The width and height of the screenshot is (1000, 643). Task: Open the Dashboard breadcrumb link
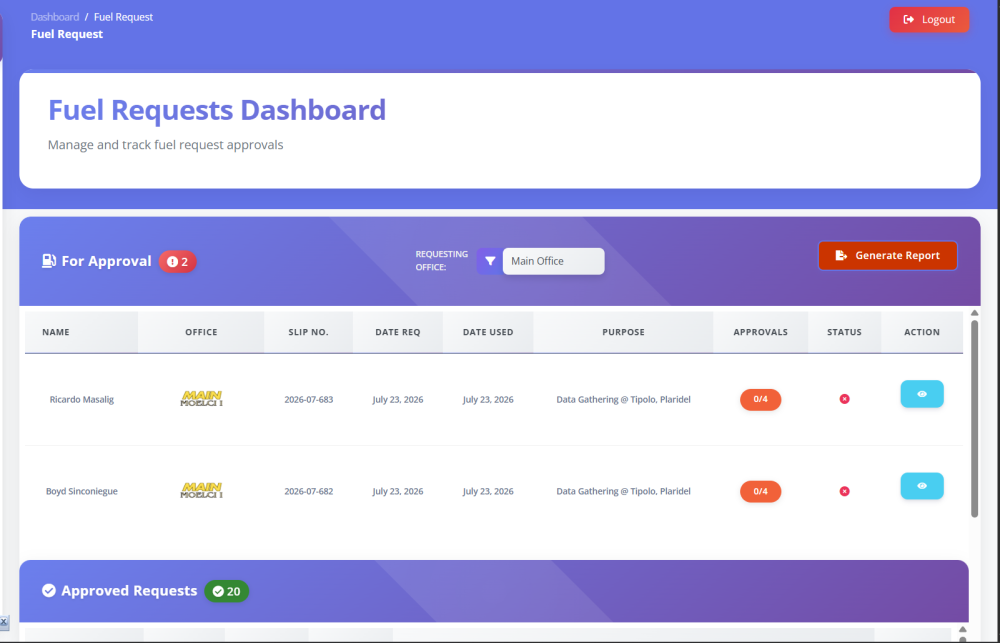[55, 17]
